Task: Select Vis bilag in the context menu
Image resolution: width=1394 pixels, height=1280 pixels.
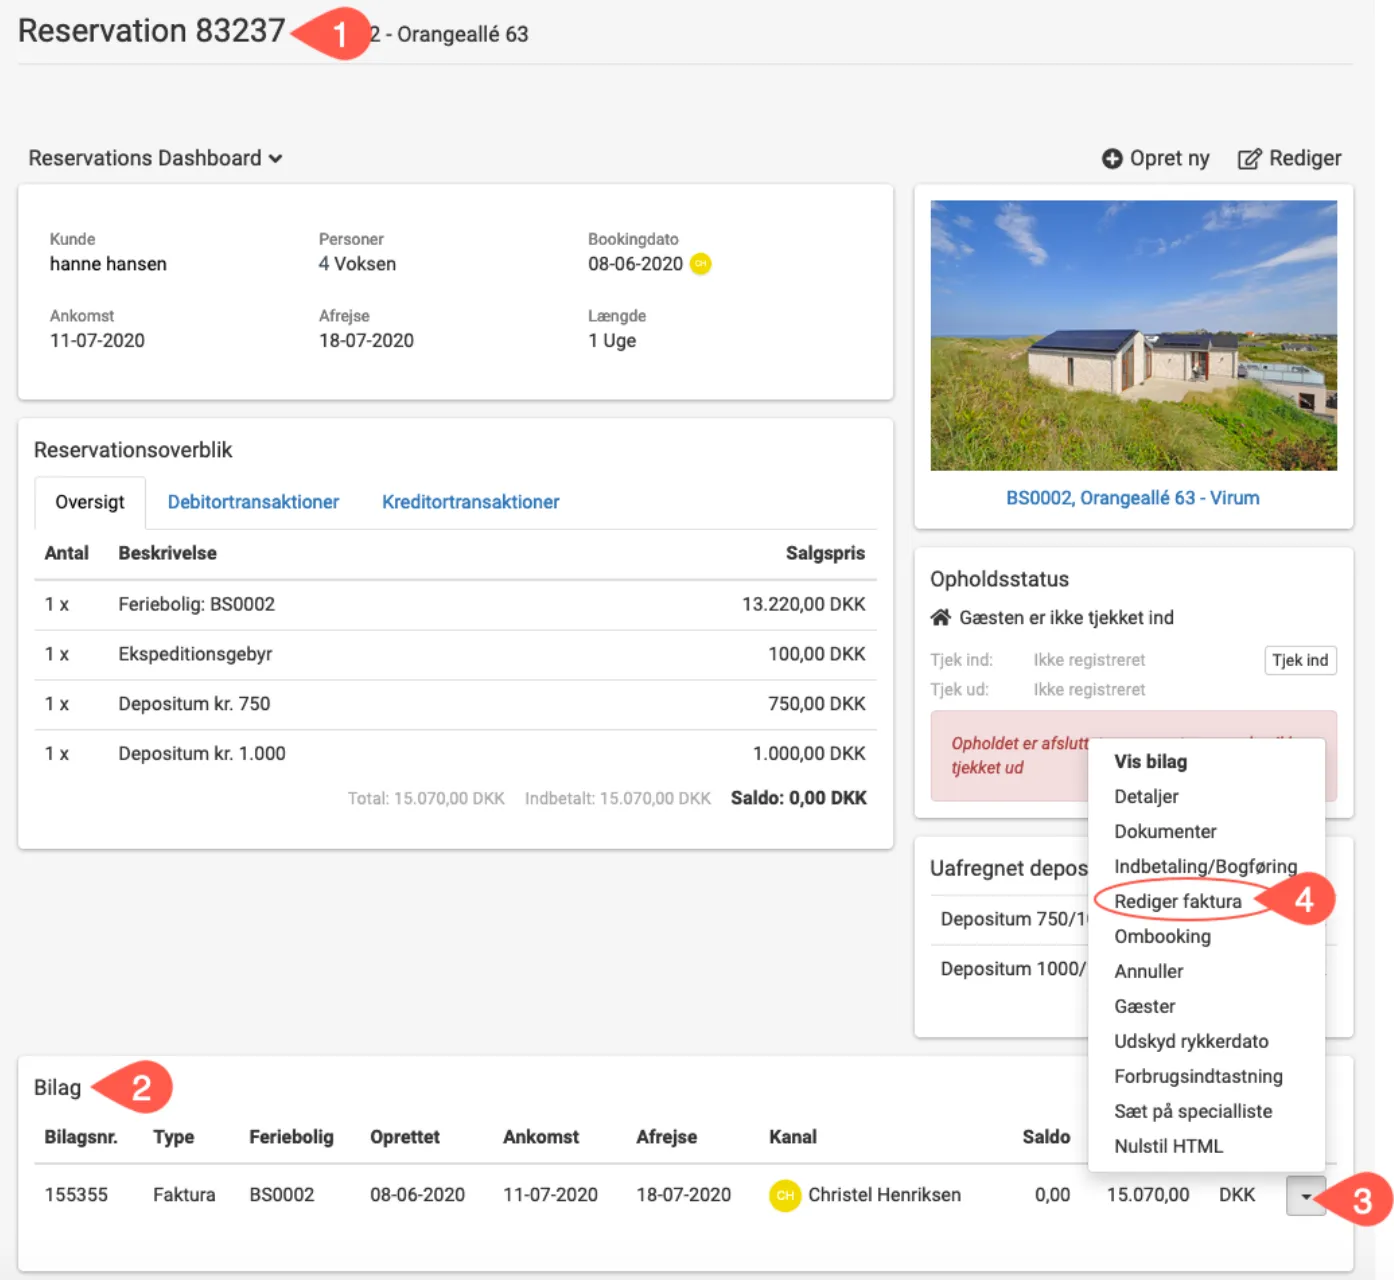Action: [x=1150, y=761]
